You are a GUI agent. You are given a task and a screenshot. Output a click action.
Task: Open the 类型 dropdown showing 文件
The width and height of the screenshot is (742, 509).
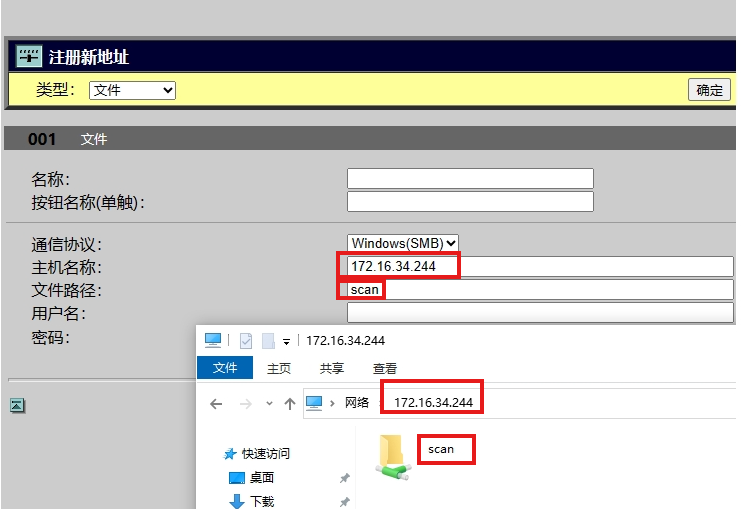[132, 90]
